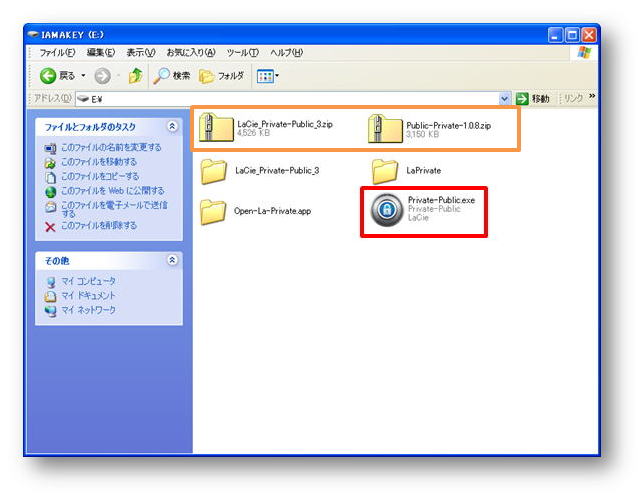The image size is (644, 500).
Task: Click the Windows flag logo throbber
Action: pos(584,53)
